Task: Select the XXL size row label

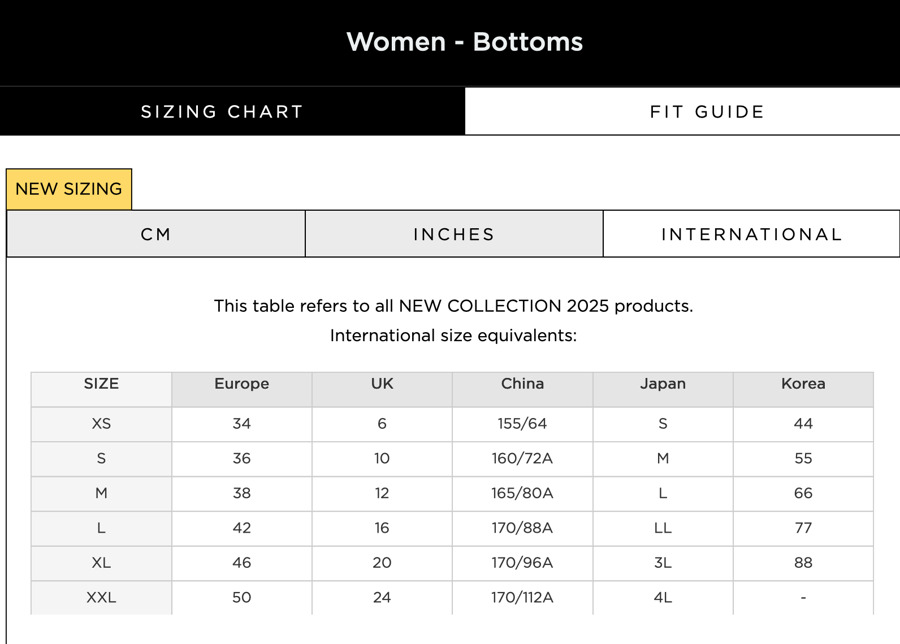Action: (101, 598)
